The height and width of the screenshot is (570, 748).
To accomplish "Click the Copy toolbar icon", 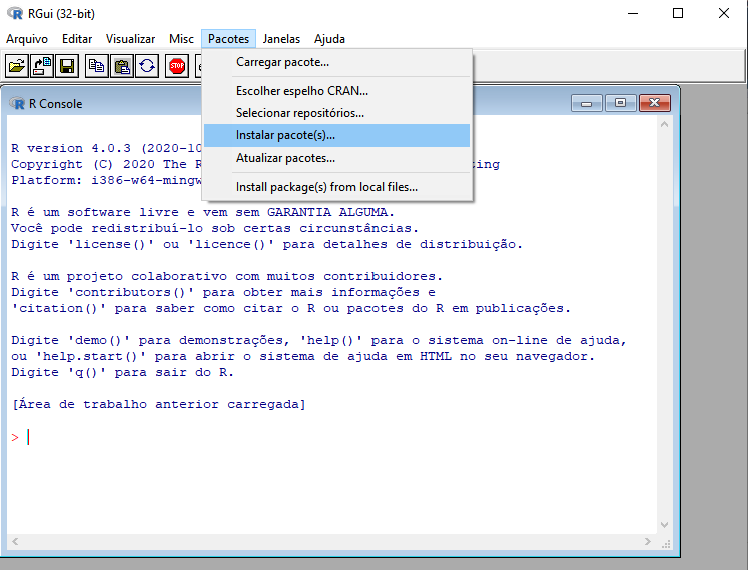I will [x=97, y=66].
